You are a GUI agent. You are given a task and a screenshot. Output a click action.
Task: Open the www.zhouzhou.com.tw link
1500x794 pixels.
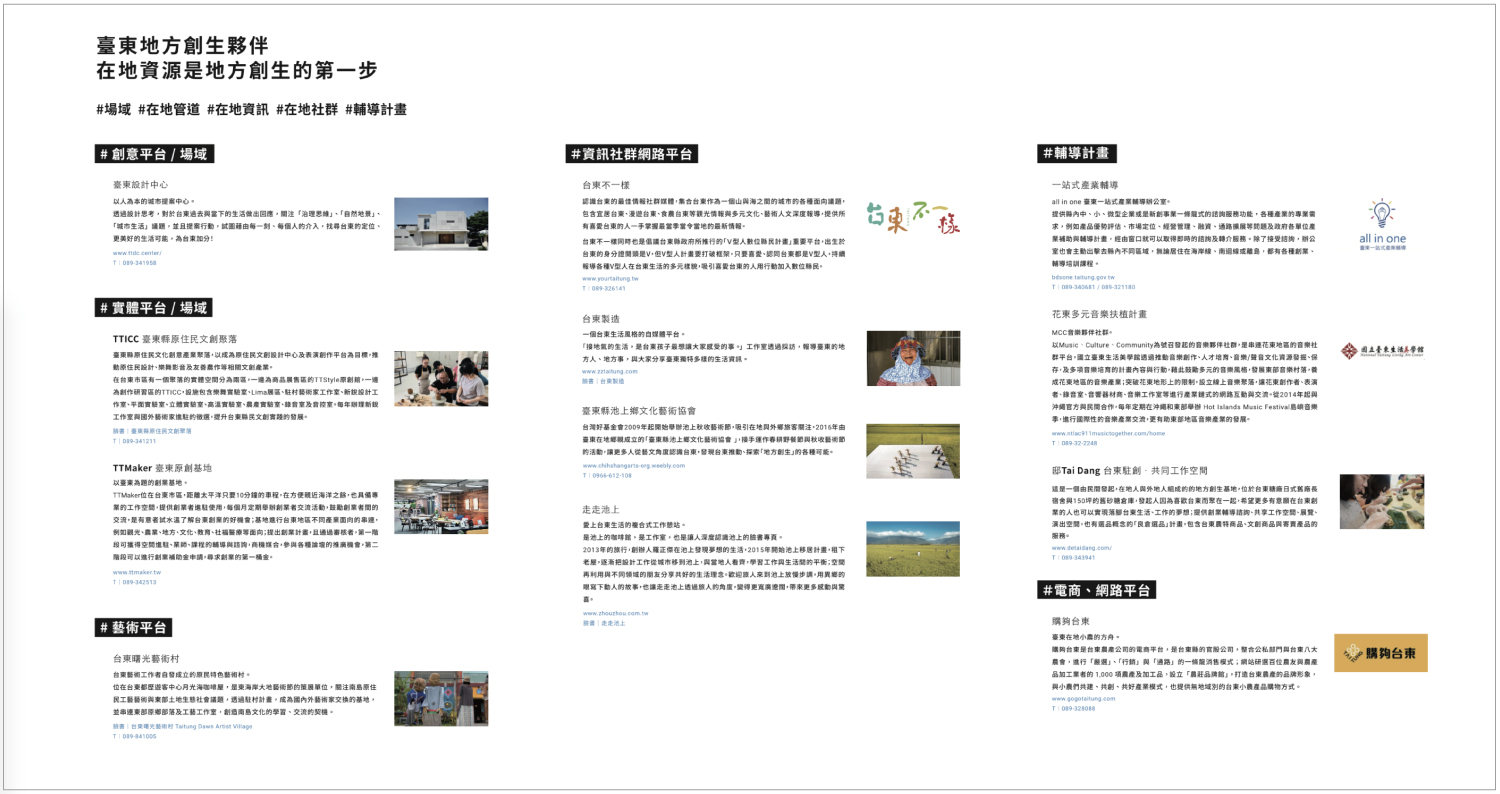coord(615,612)
